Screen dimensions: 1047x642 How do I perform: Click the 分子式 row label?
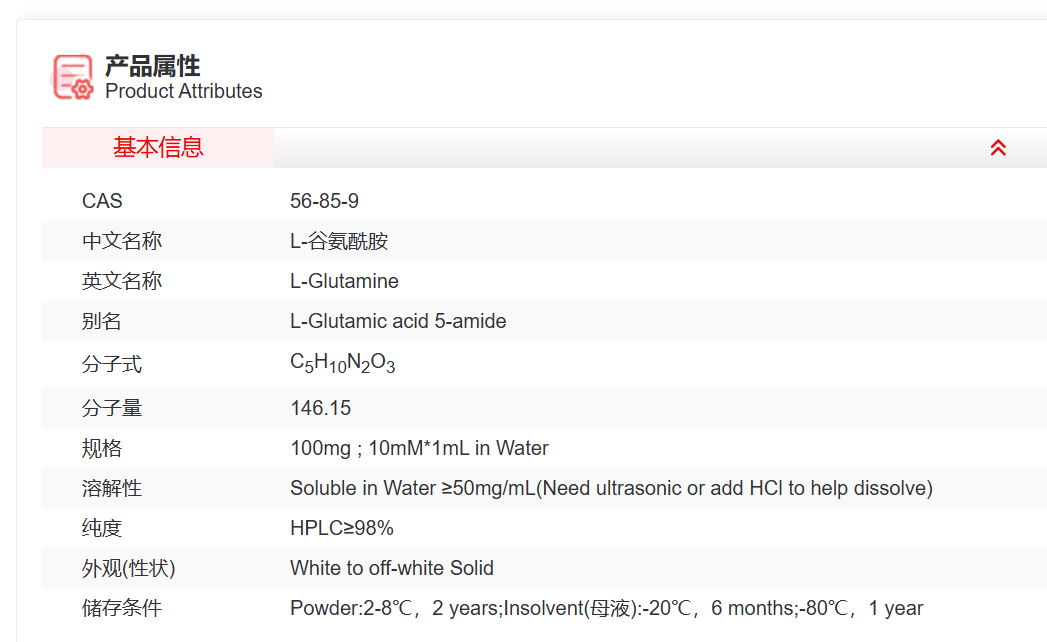click(112, 364)
